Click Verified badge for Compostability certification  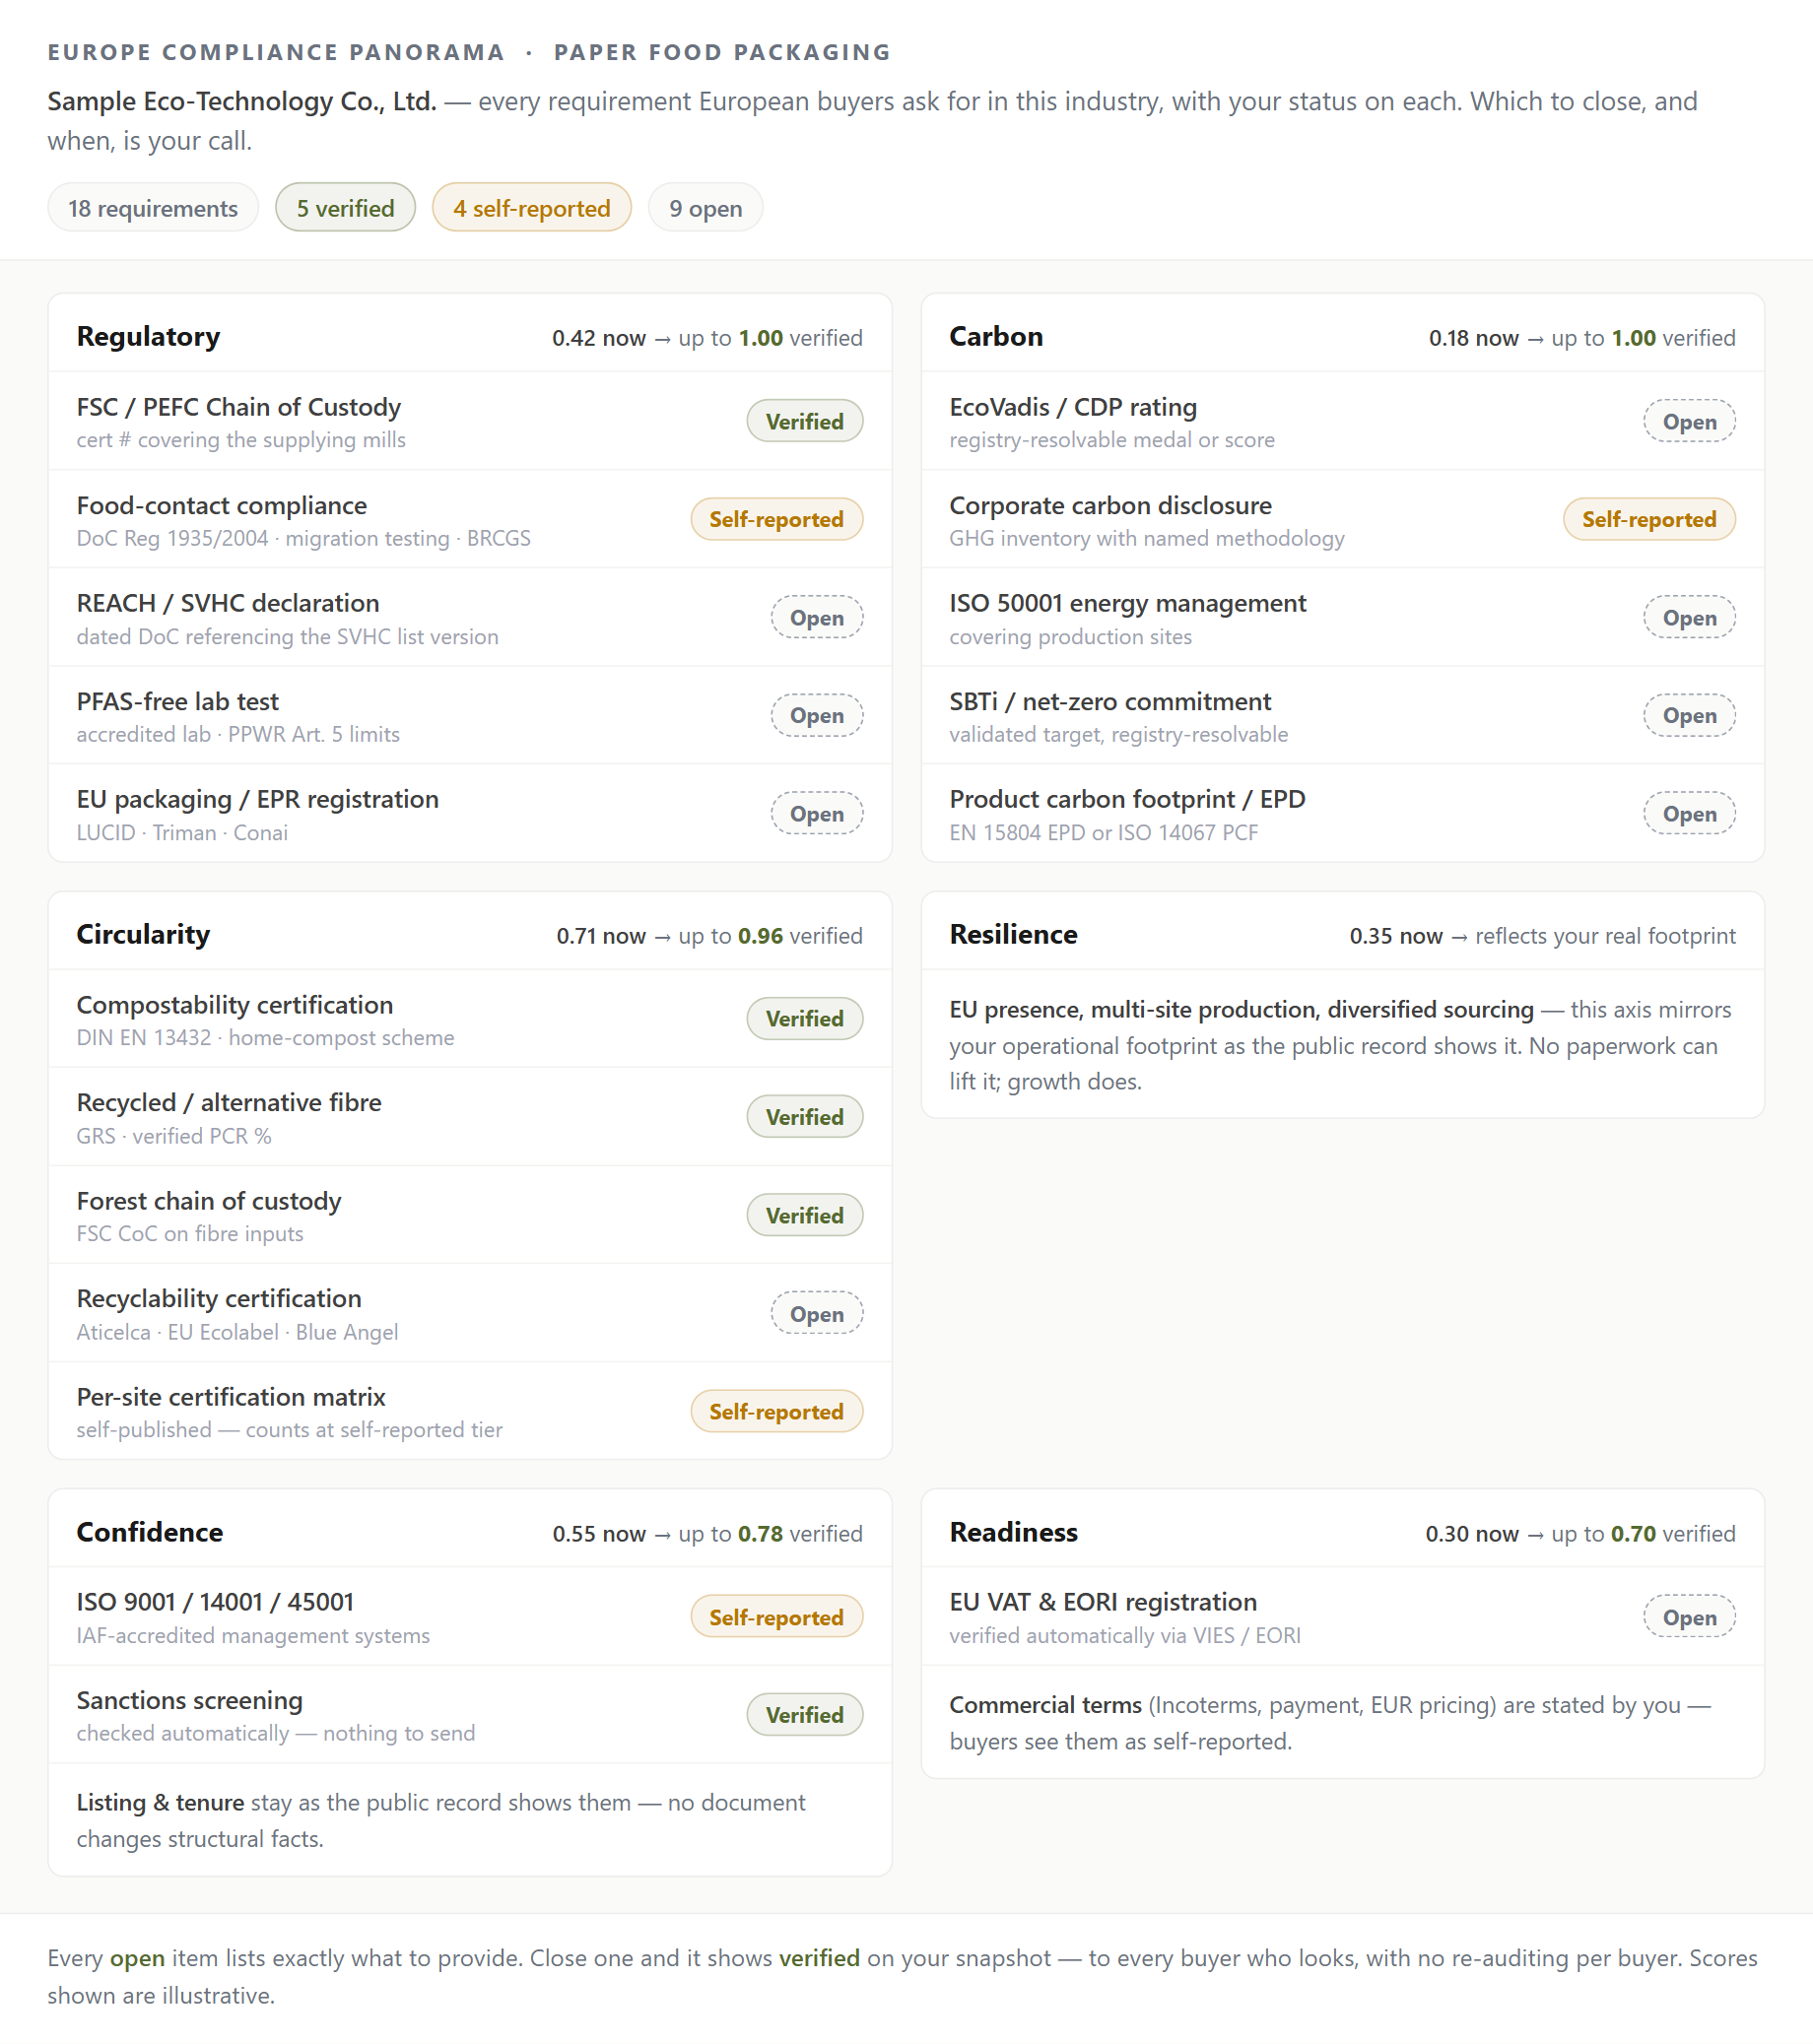click(804, 1018)
